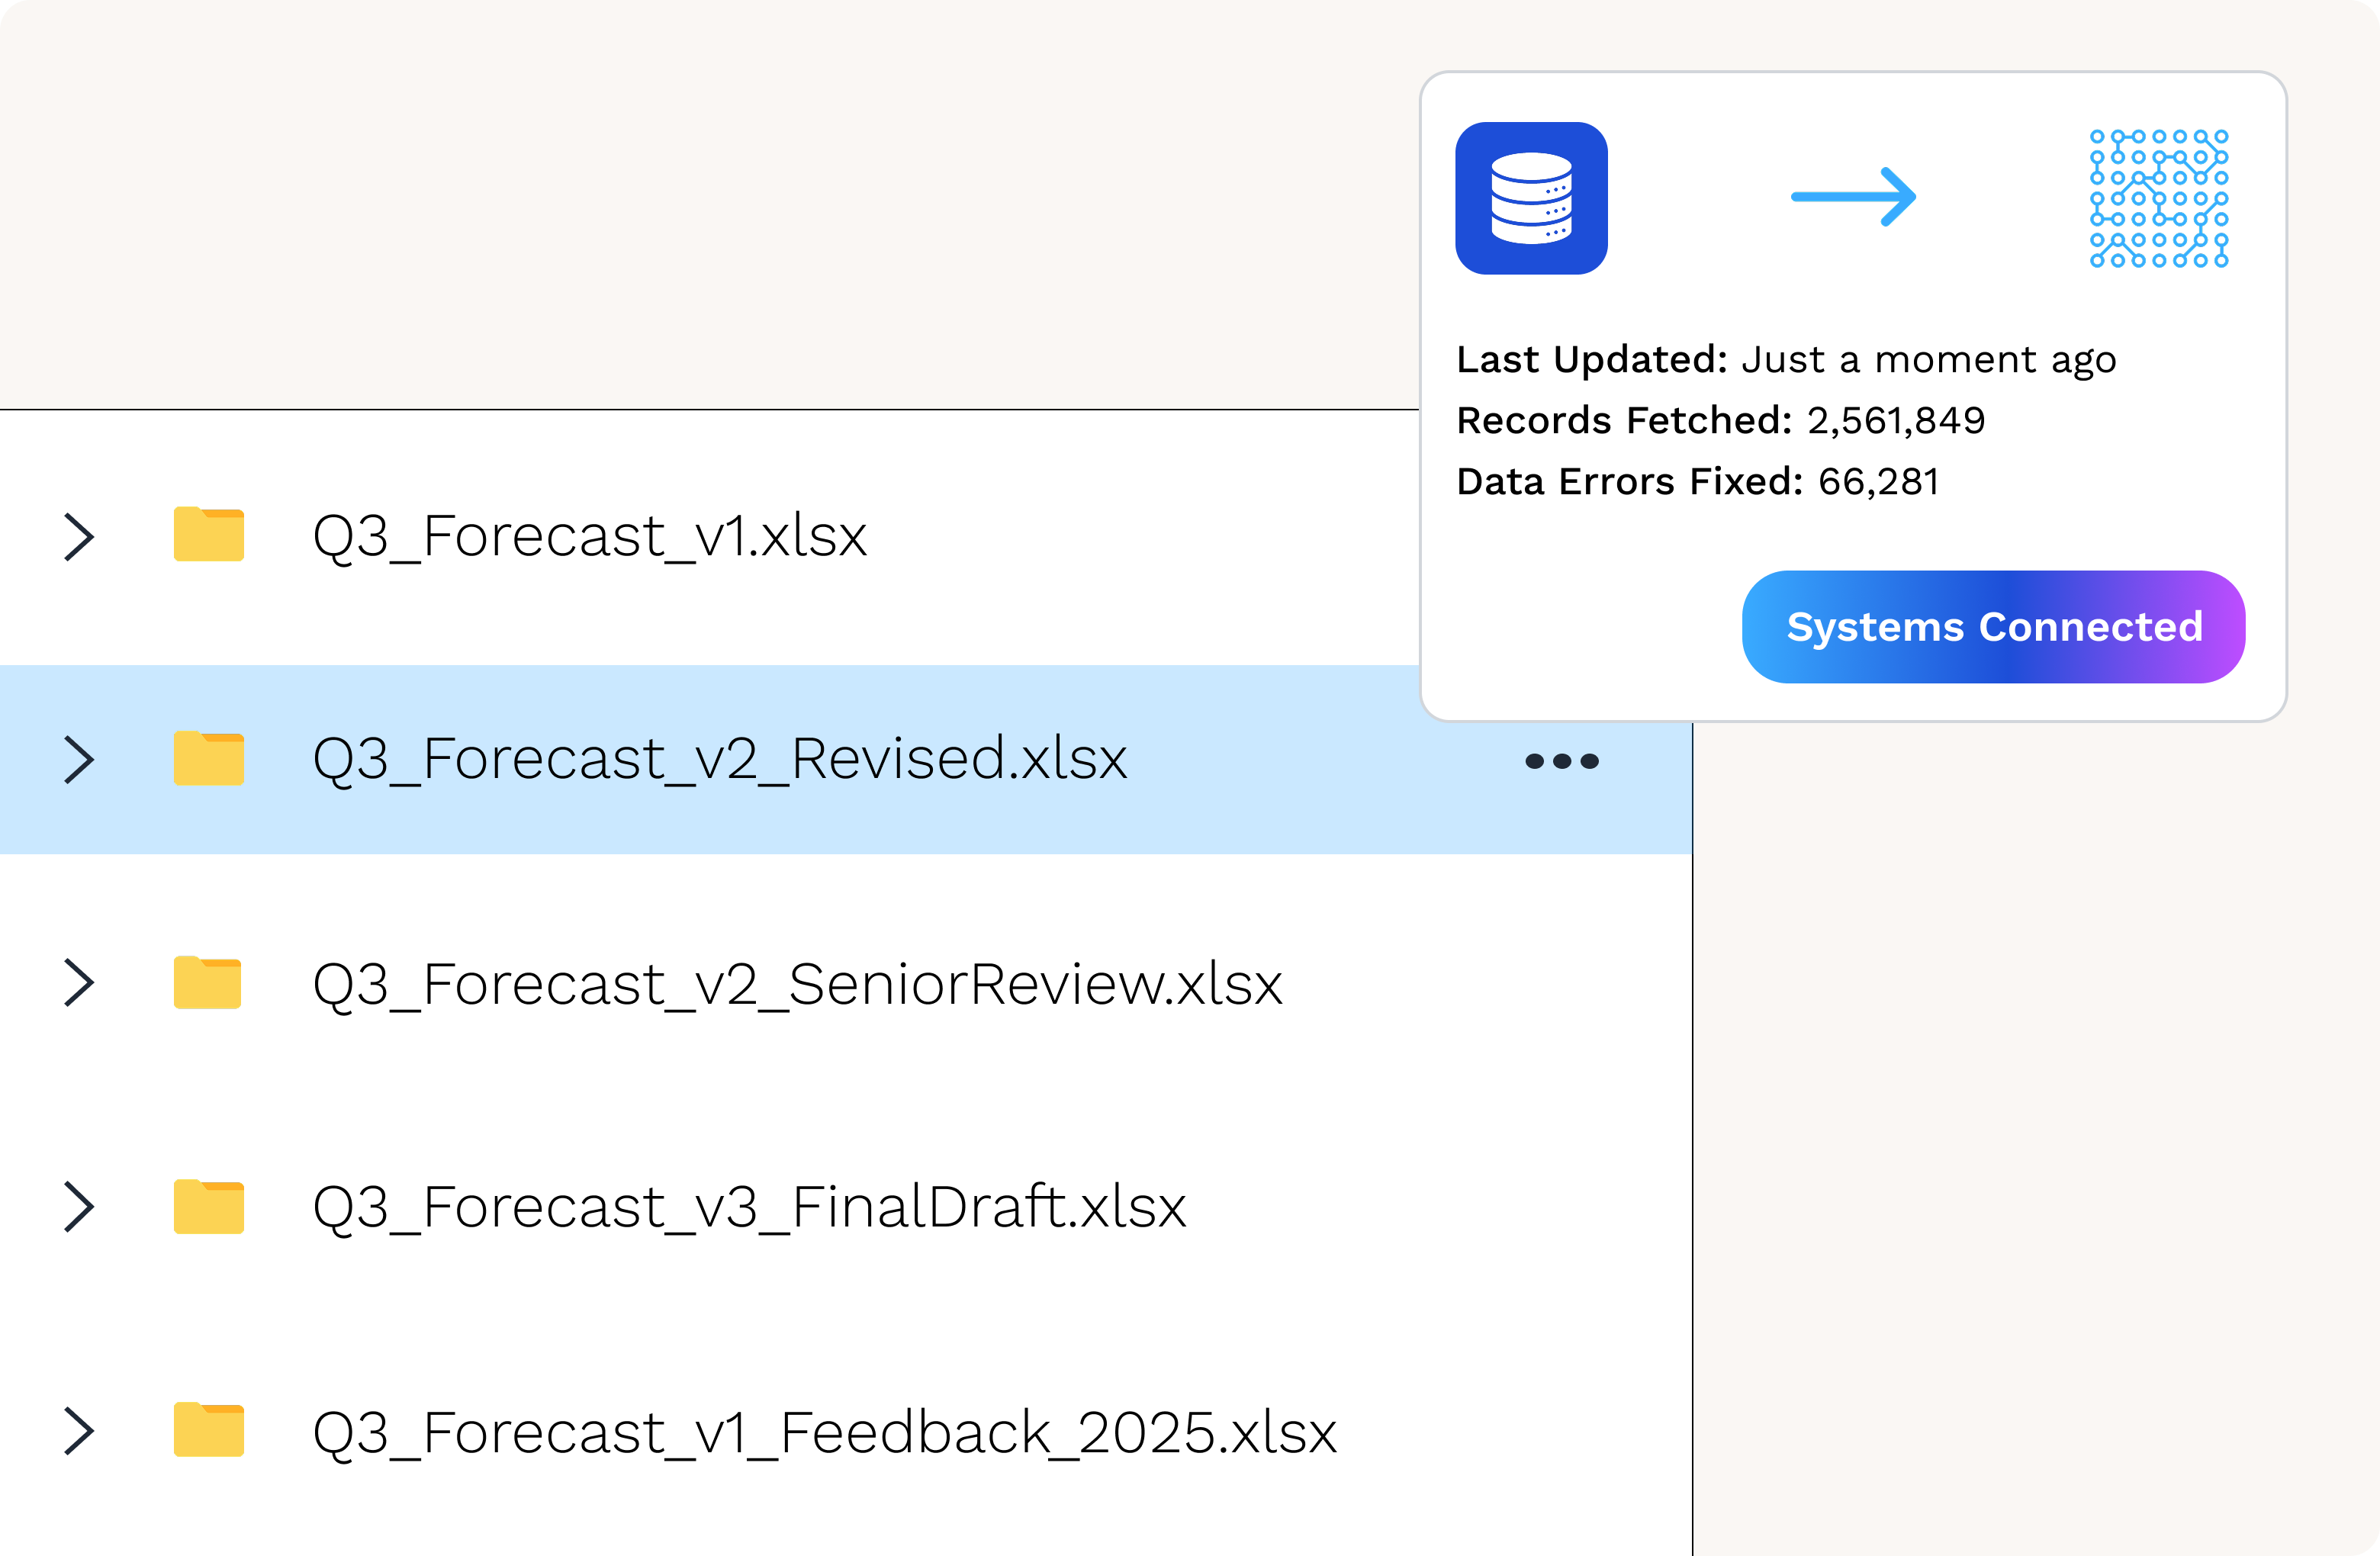Click the blue arrow between systems
2380x1556 pixels.
(x=1853, y=197)
